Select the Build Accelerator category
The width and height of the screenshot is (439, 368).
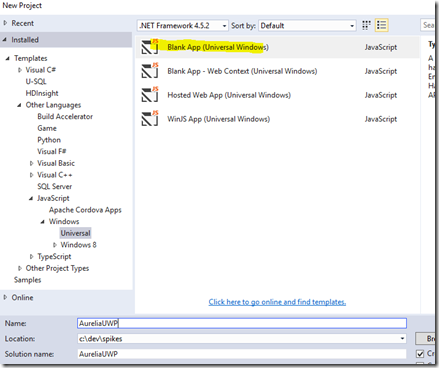65,117
